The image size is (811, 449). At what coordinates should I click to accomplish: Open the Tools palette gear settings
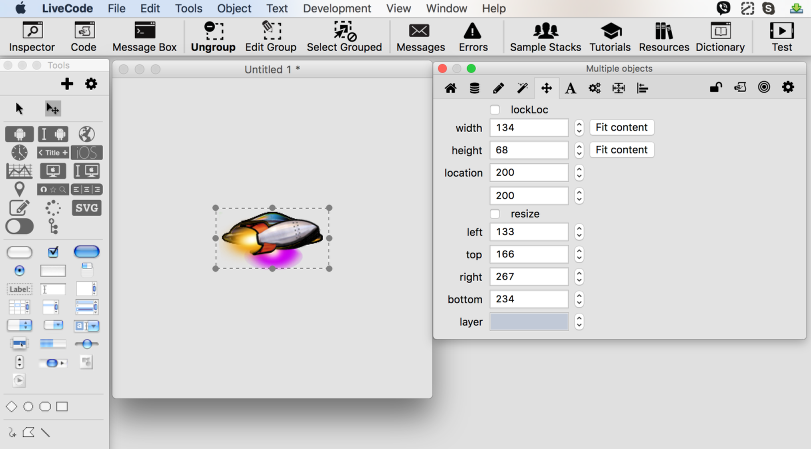(x=91, y=84)
